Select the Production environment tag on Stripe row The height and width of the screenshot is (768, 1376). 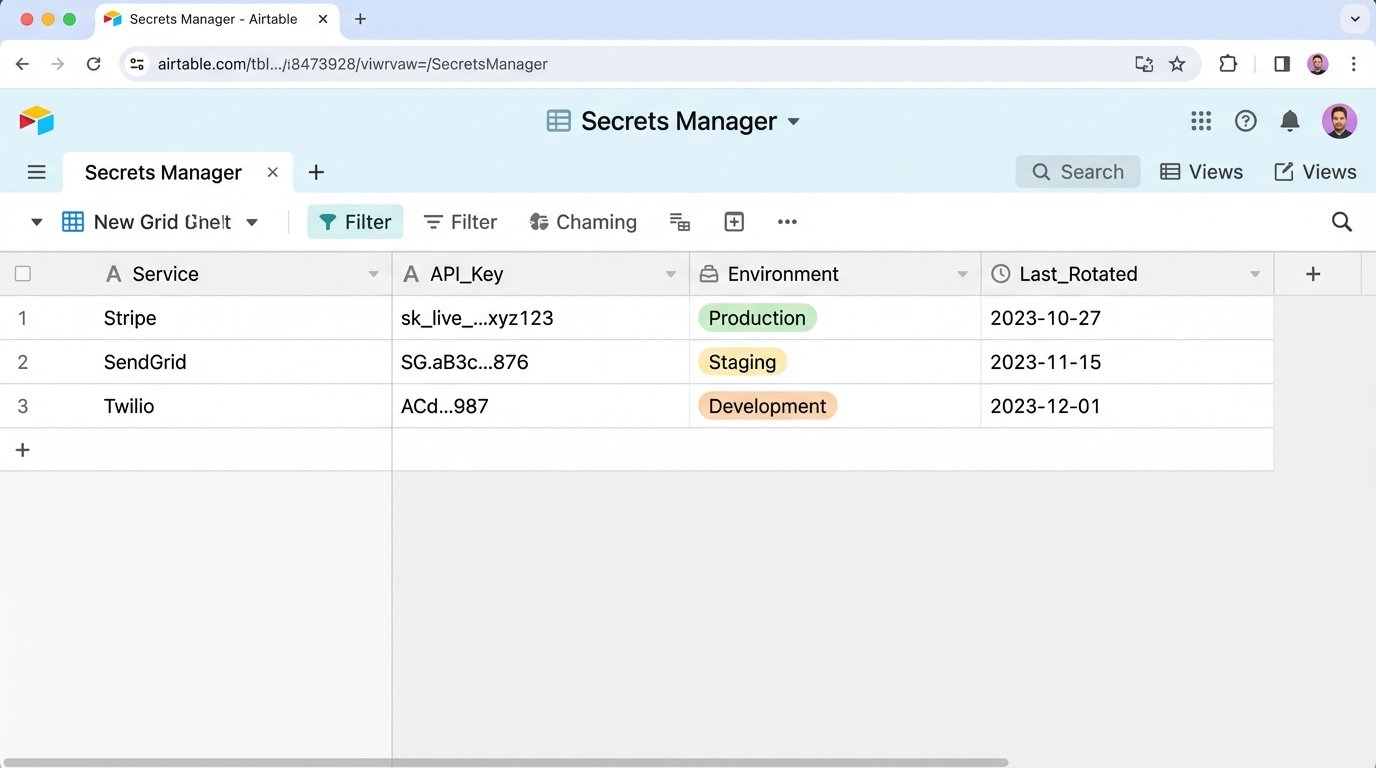coord(757,317)
